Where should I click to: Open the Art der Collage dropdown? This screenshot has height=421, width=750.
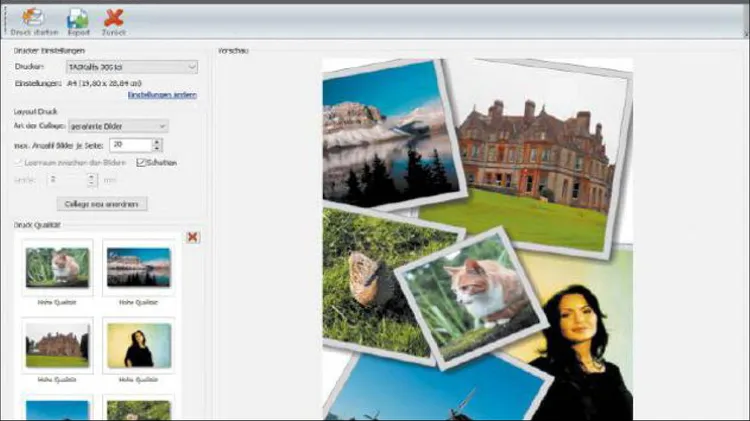coord(118,126)
